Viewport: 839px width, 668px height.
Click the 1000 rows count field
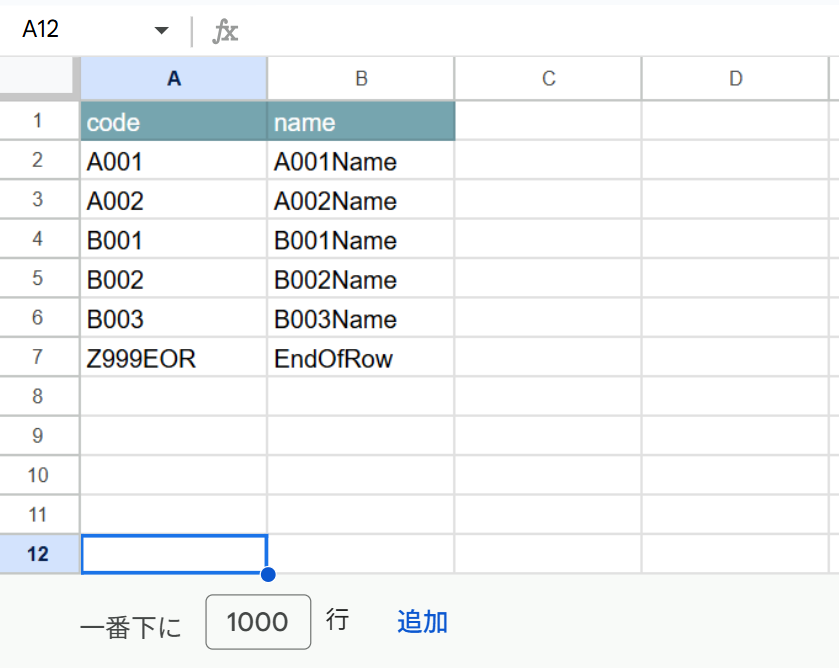[x=258, y=622]
